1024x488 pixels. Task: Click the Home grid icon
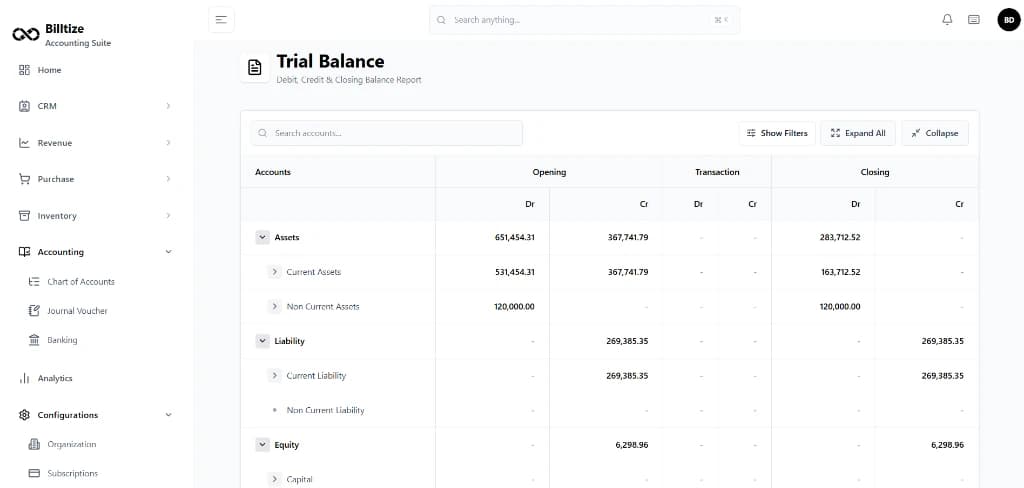pos(24,70)
